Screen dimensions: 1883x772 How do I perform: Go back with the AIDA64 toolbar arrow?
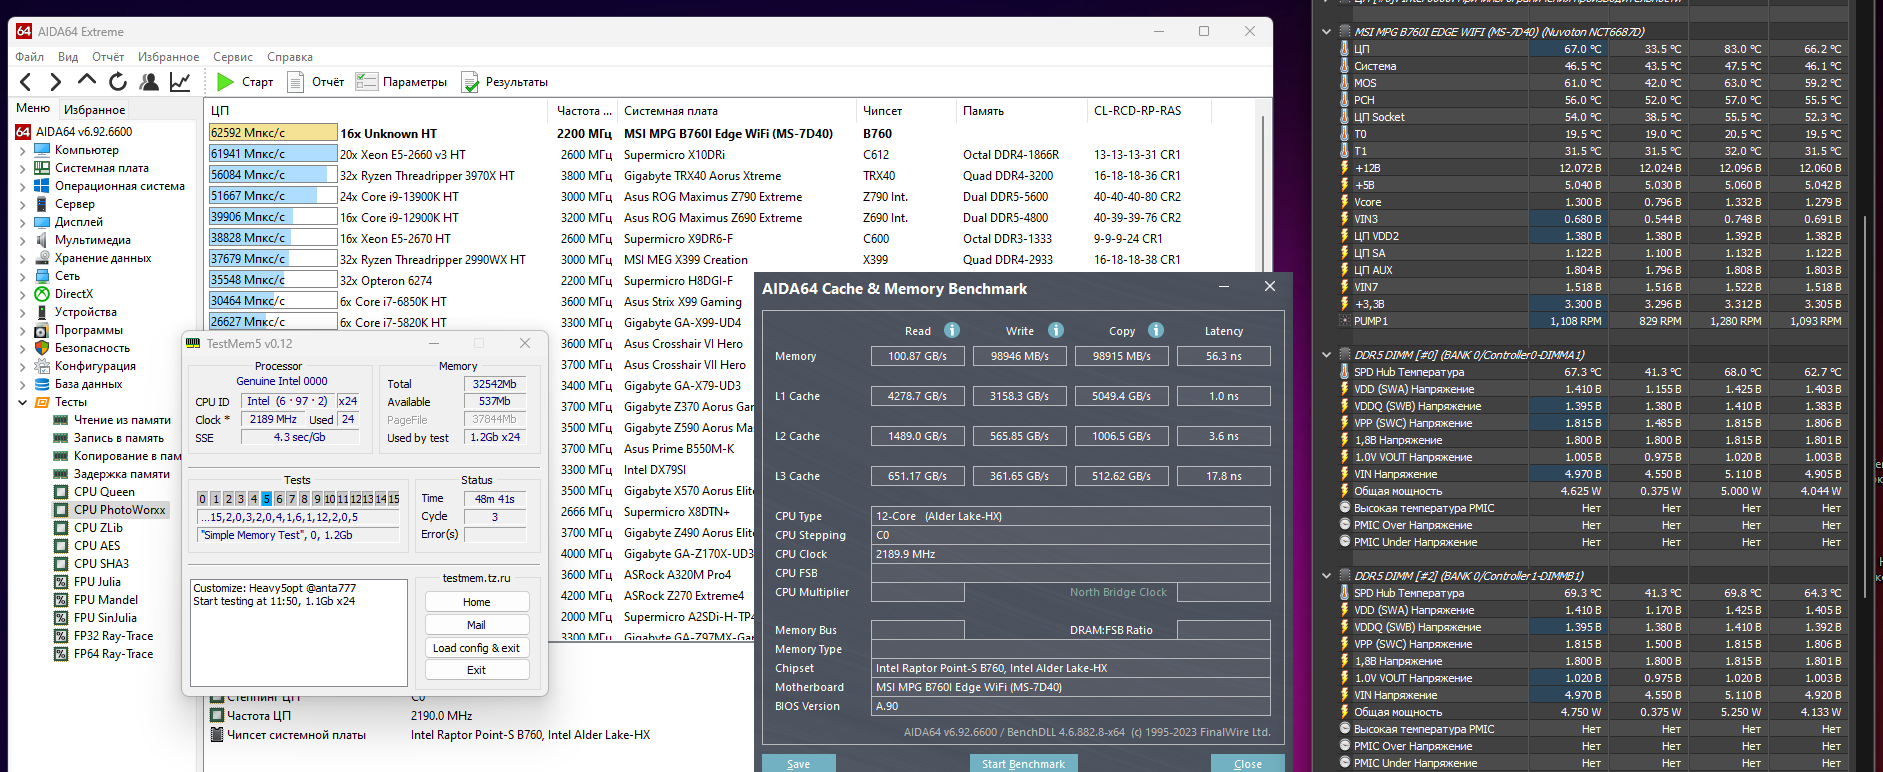26,82
